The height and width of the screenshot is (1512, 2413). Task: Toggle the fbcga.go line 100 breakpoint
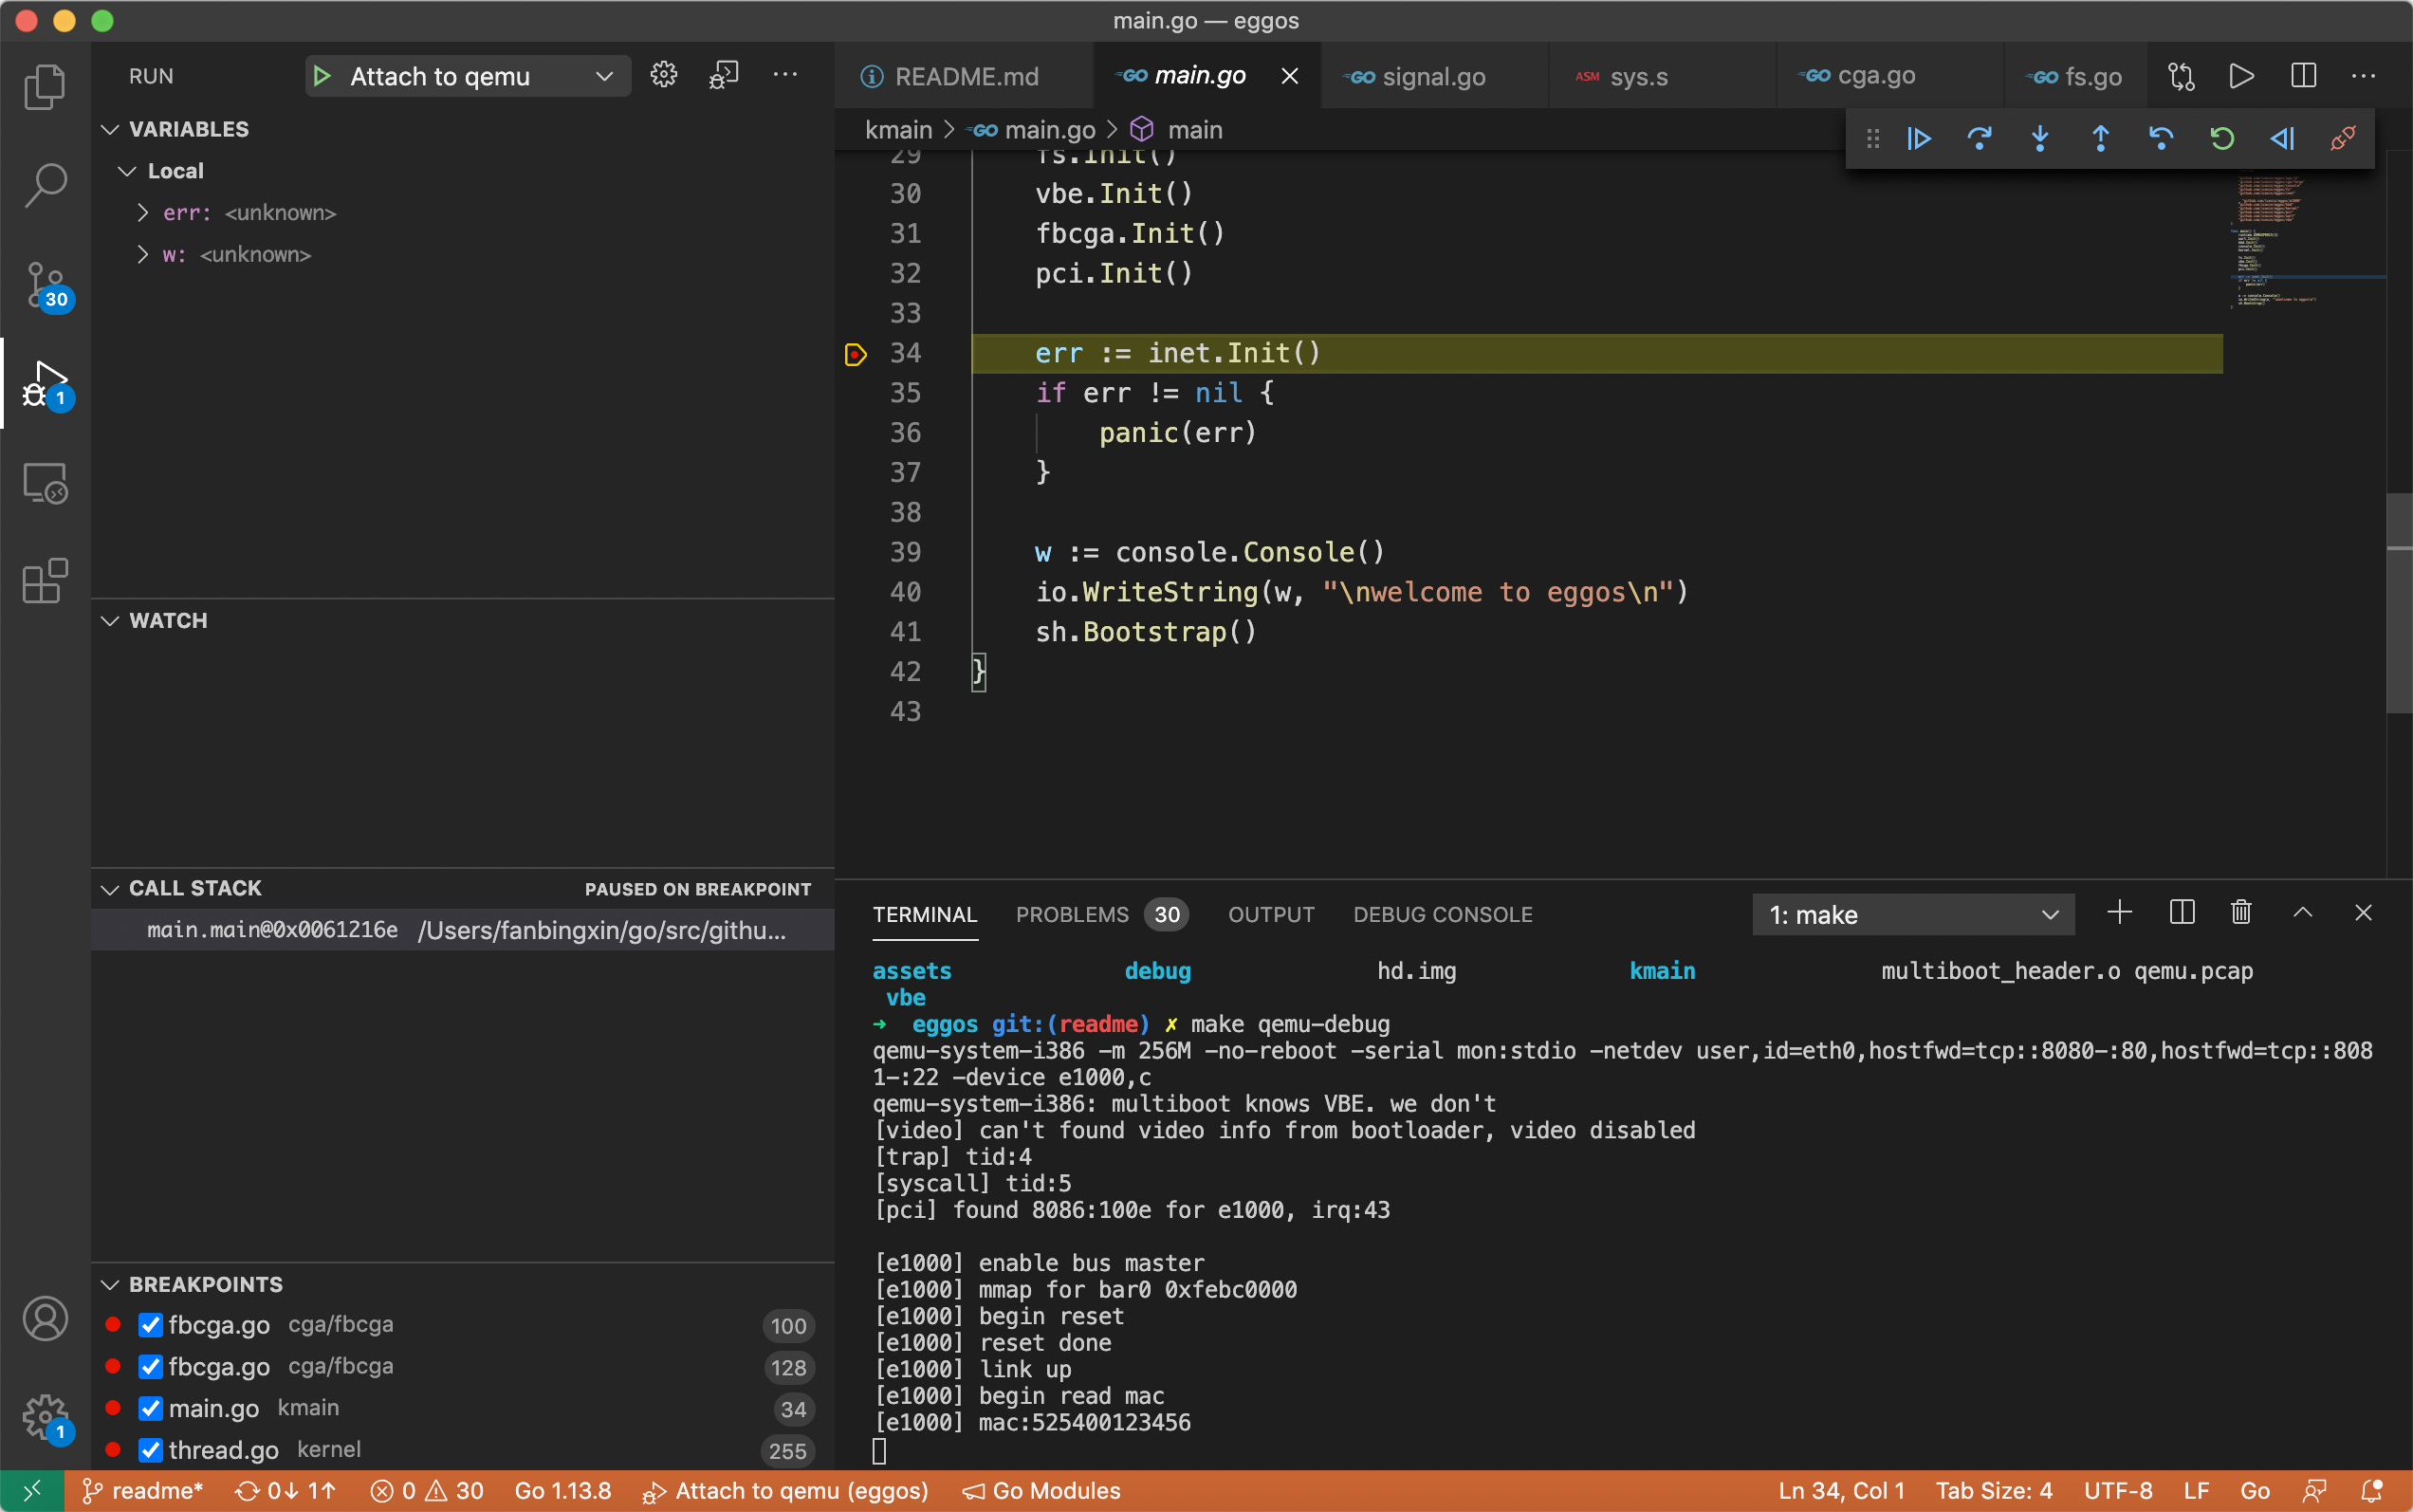click(x=151, y=1325)
